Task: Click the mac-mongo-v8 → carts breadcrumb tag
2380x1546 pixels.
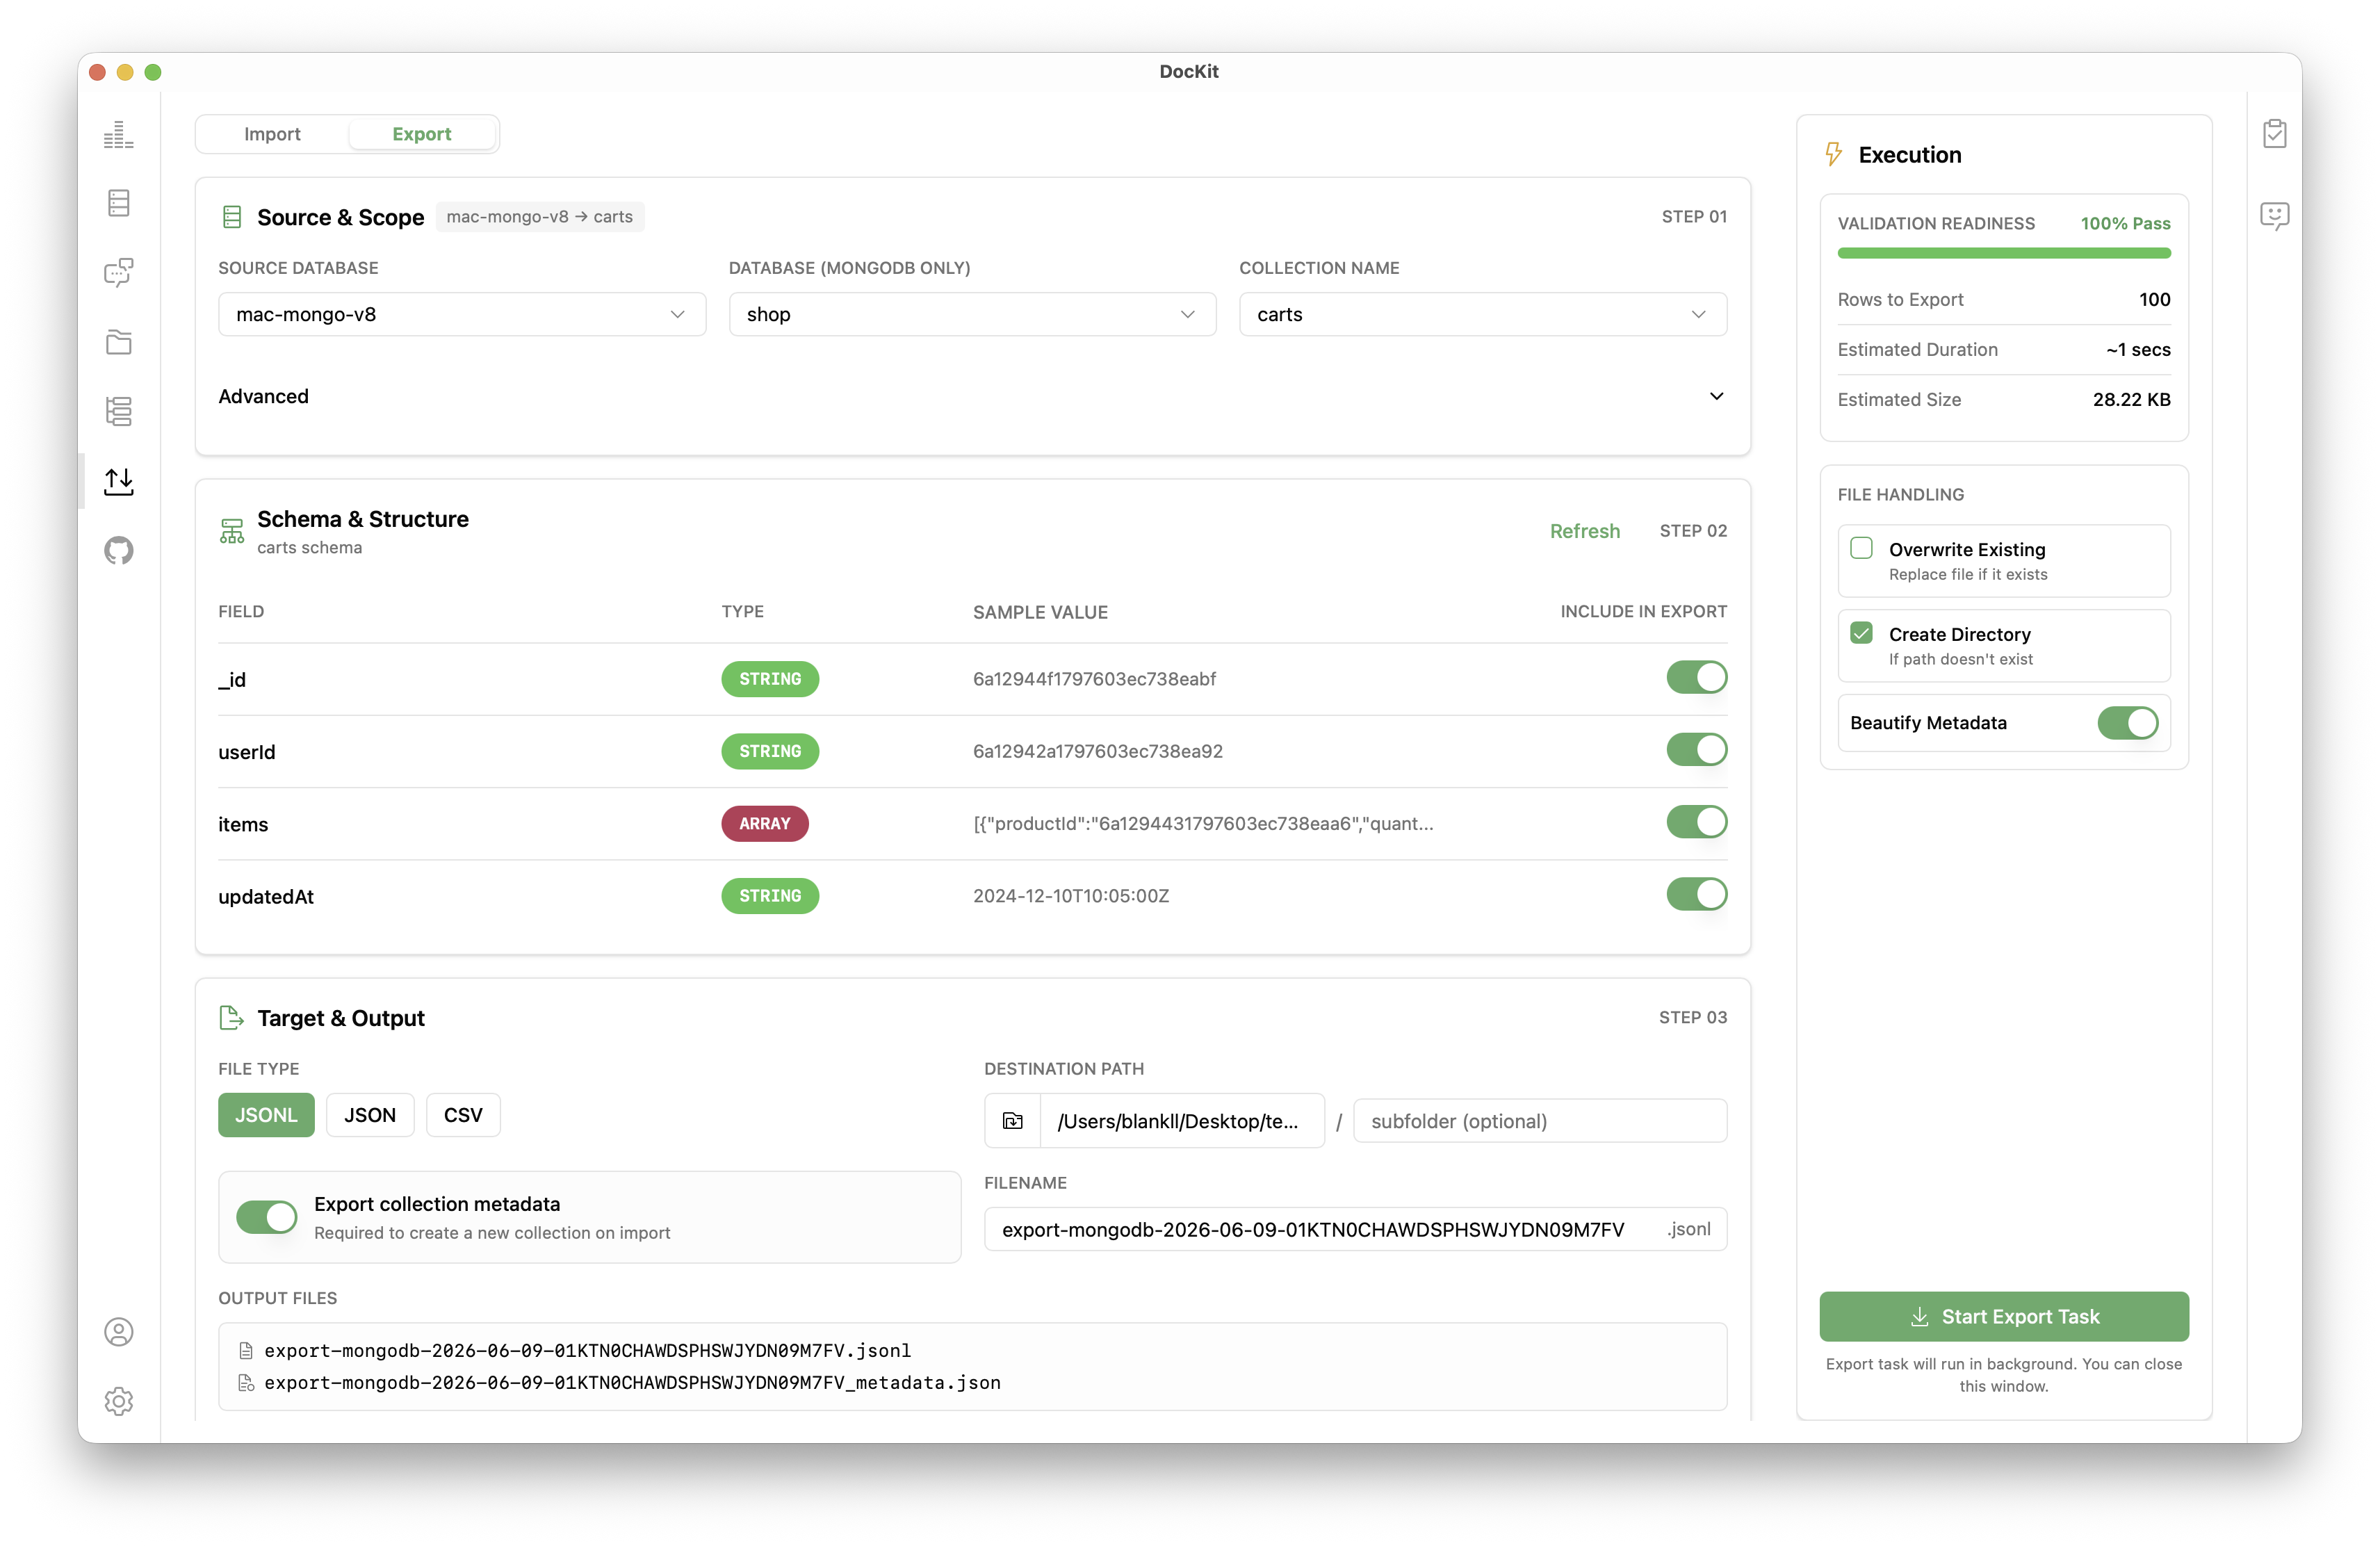Action: coord(539,217)
